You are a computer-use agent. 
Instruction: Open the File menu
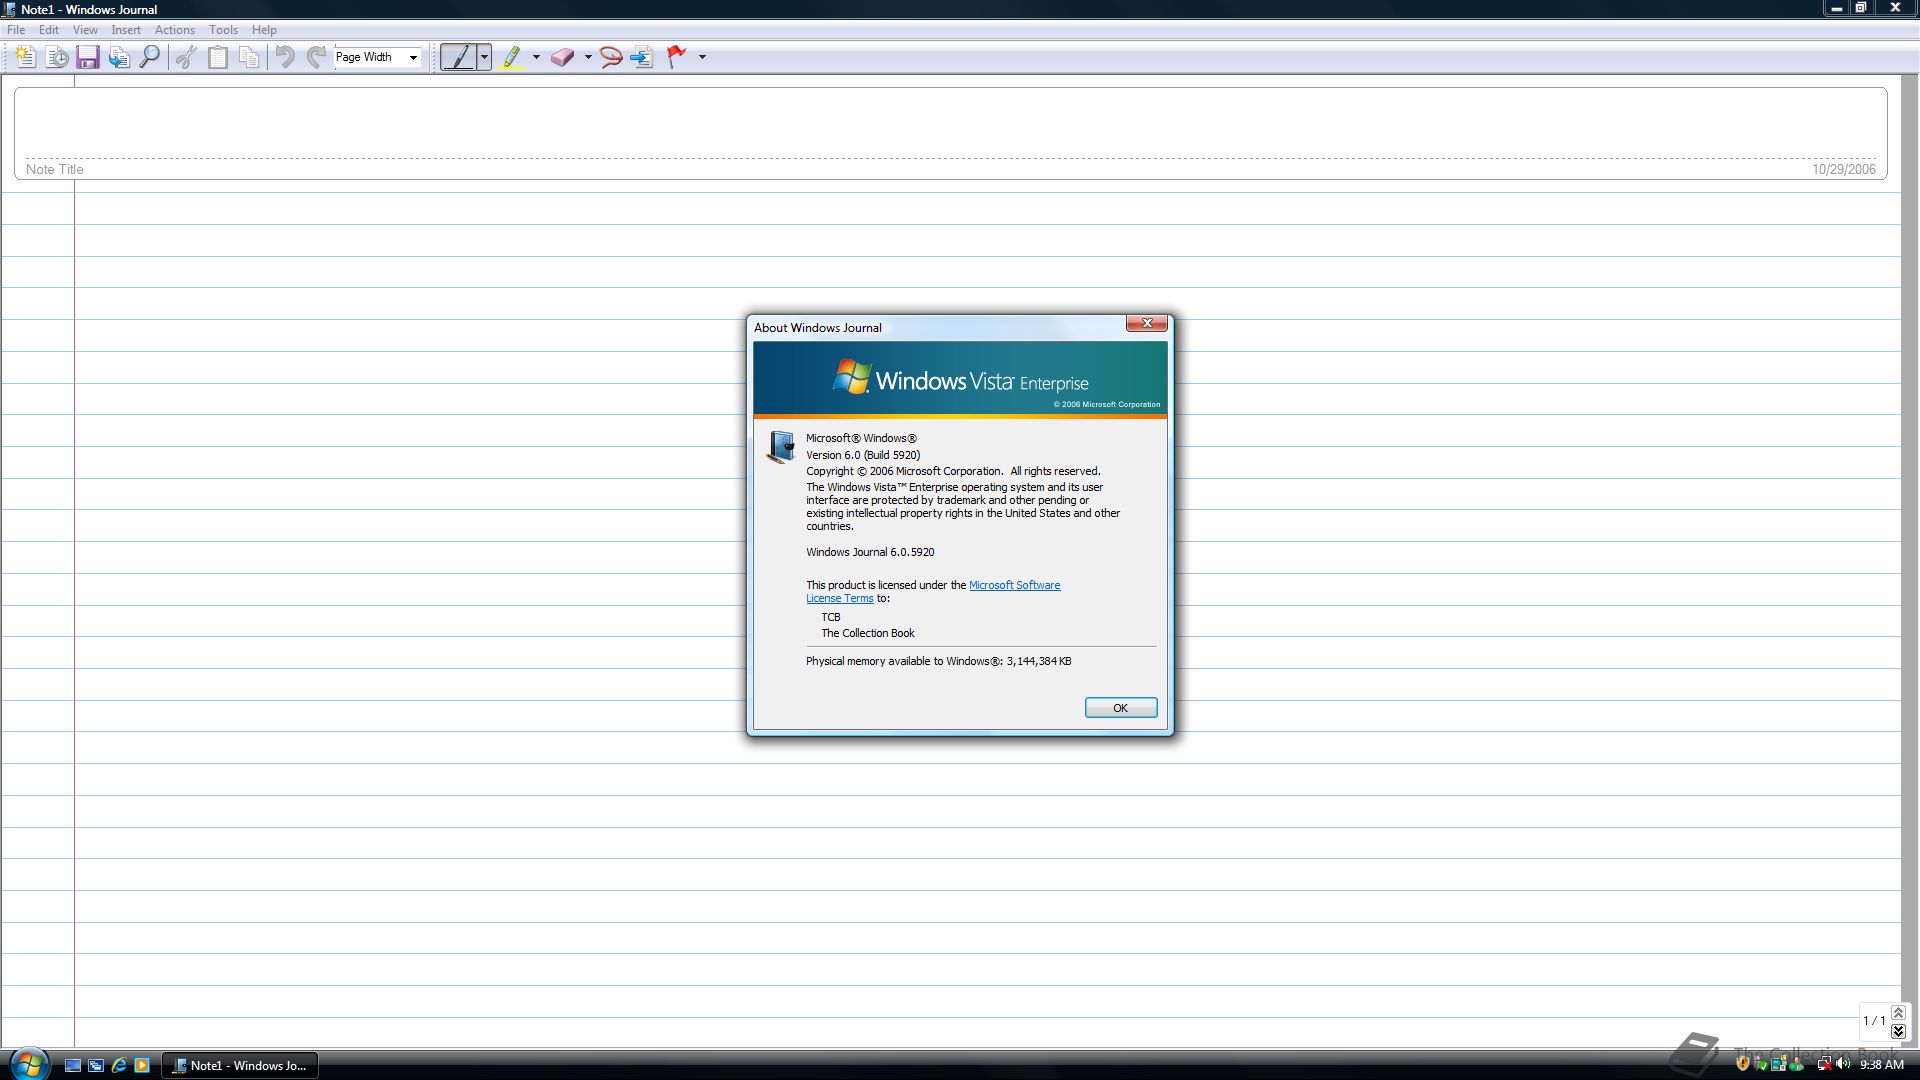tap(16, 30)
